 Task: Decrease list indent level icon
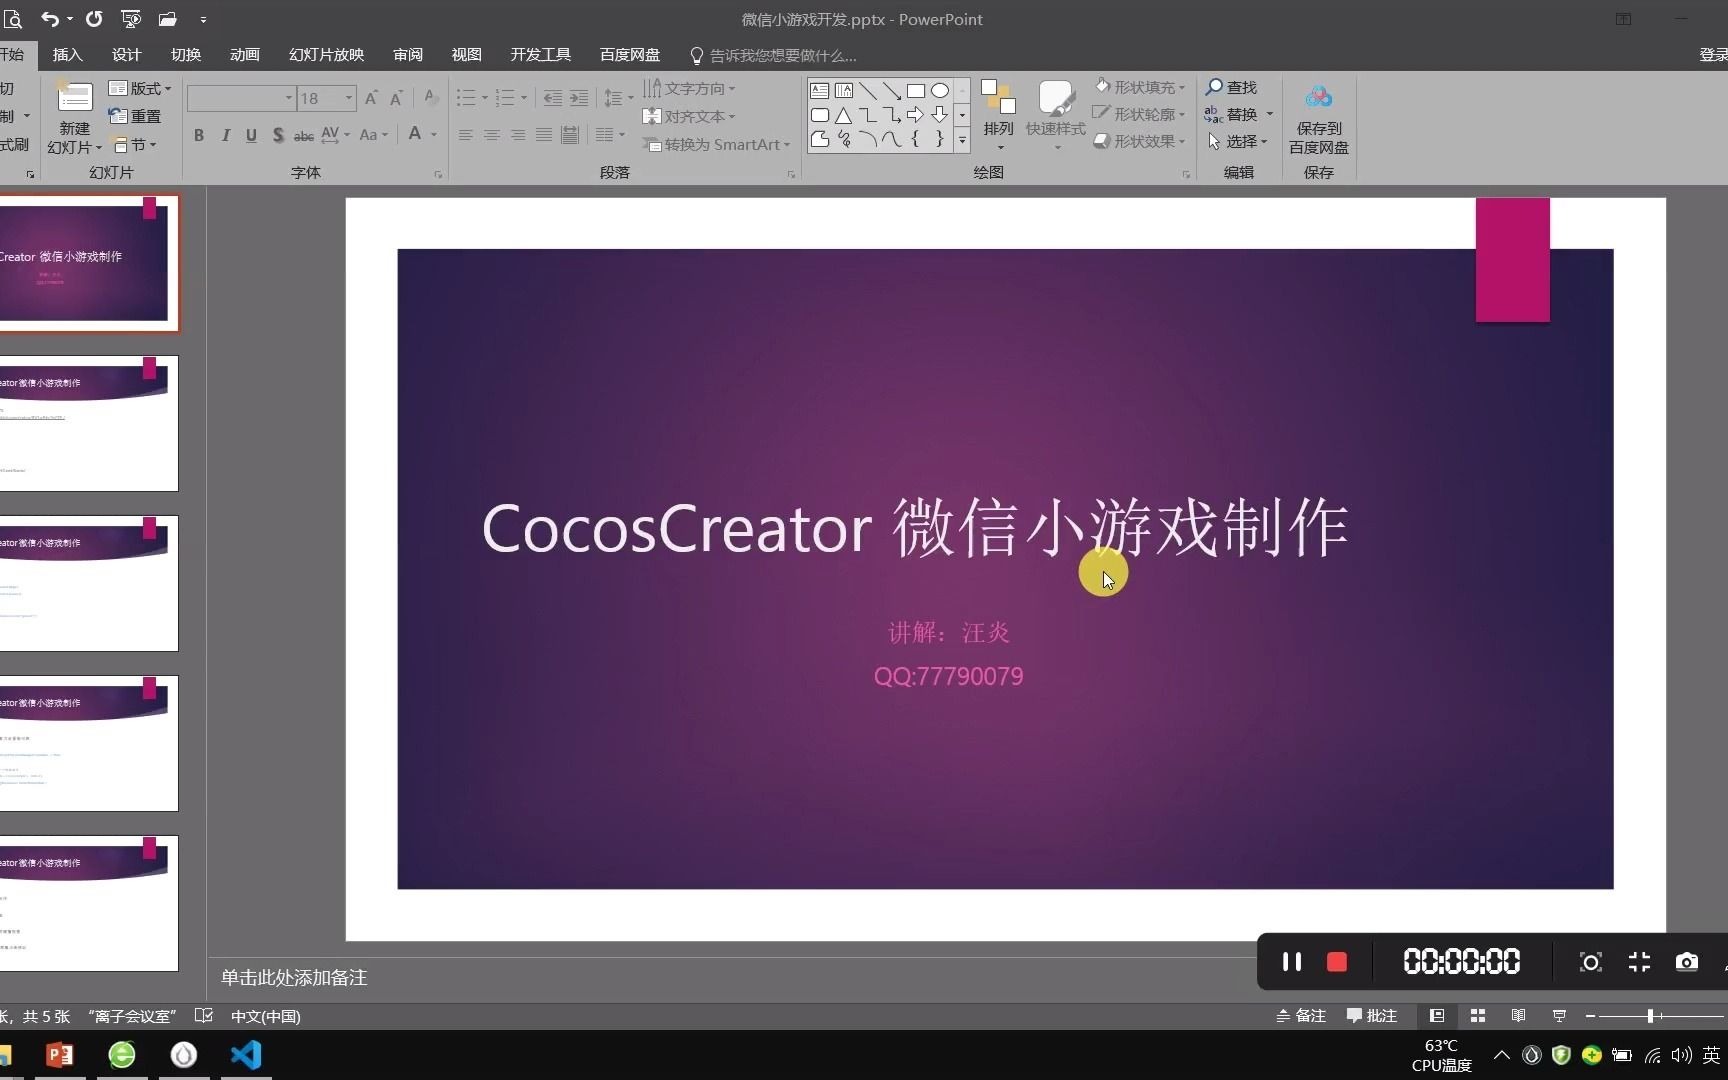coord(552,98)
